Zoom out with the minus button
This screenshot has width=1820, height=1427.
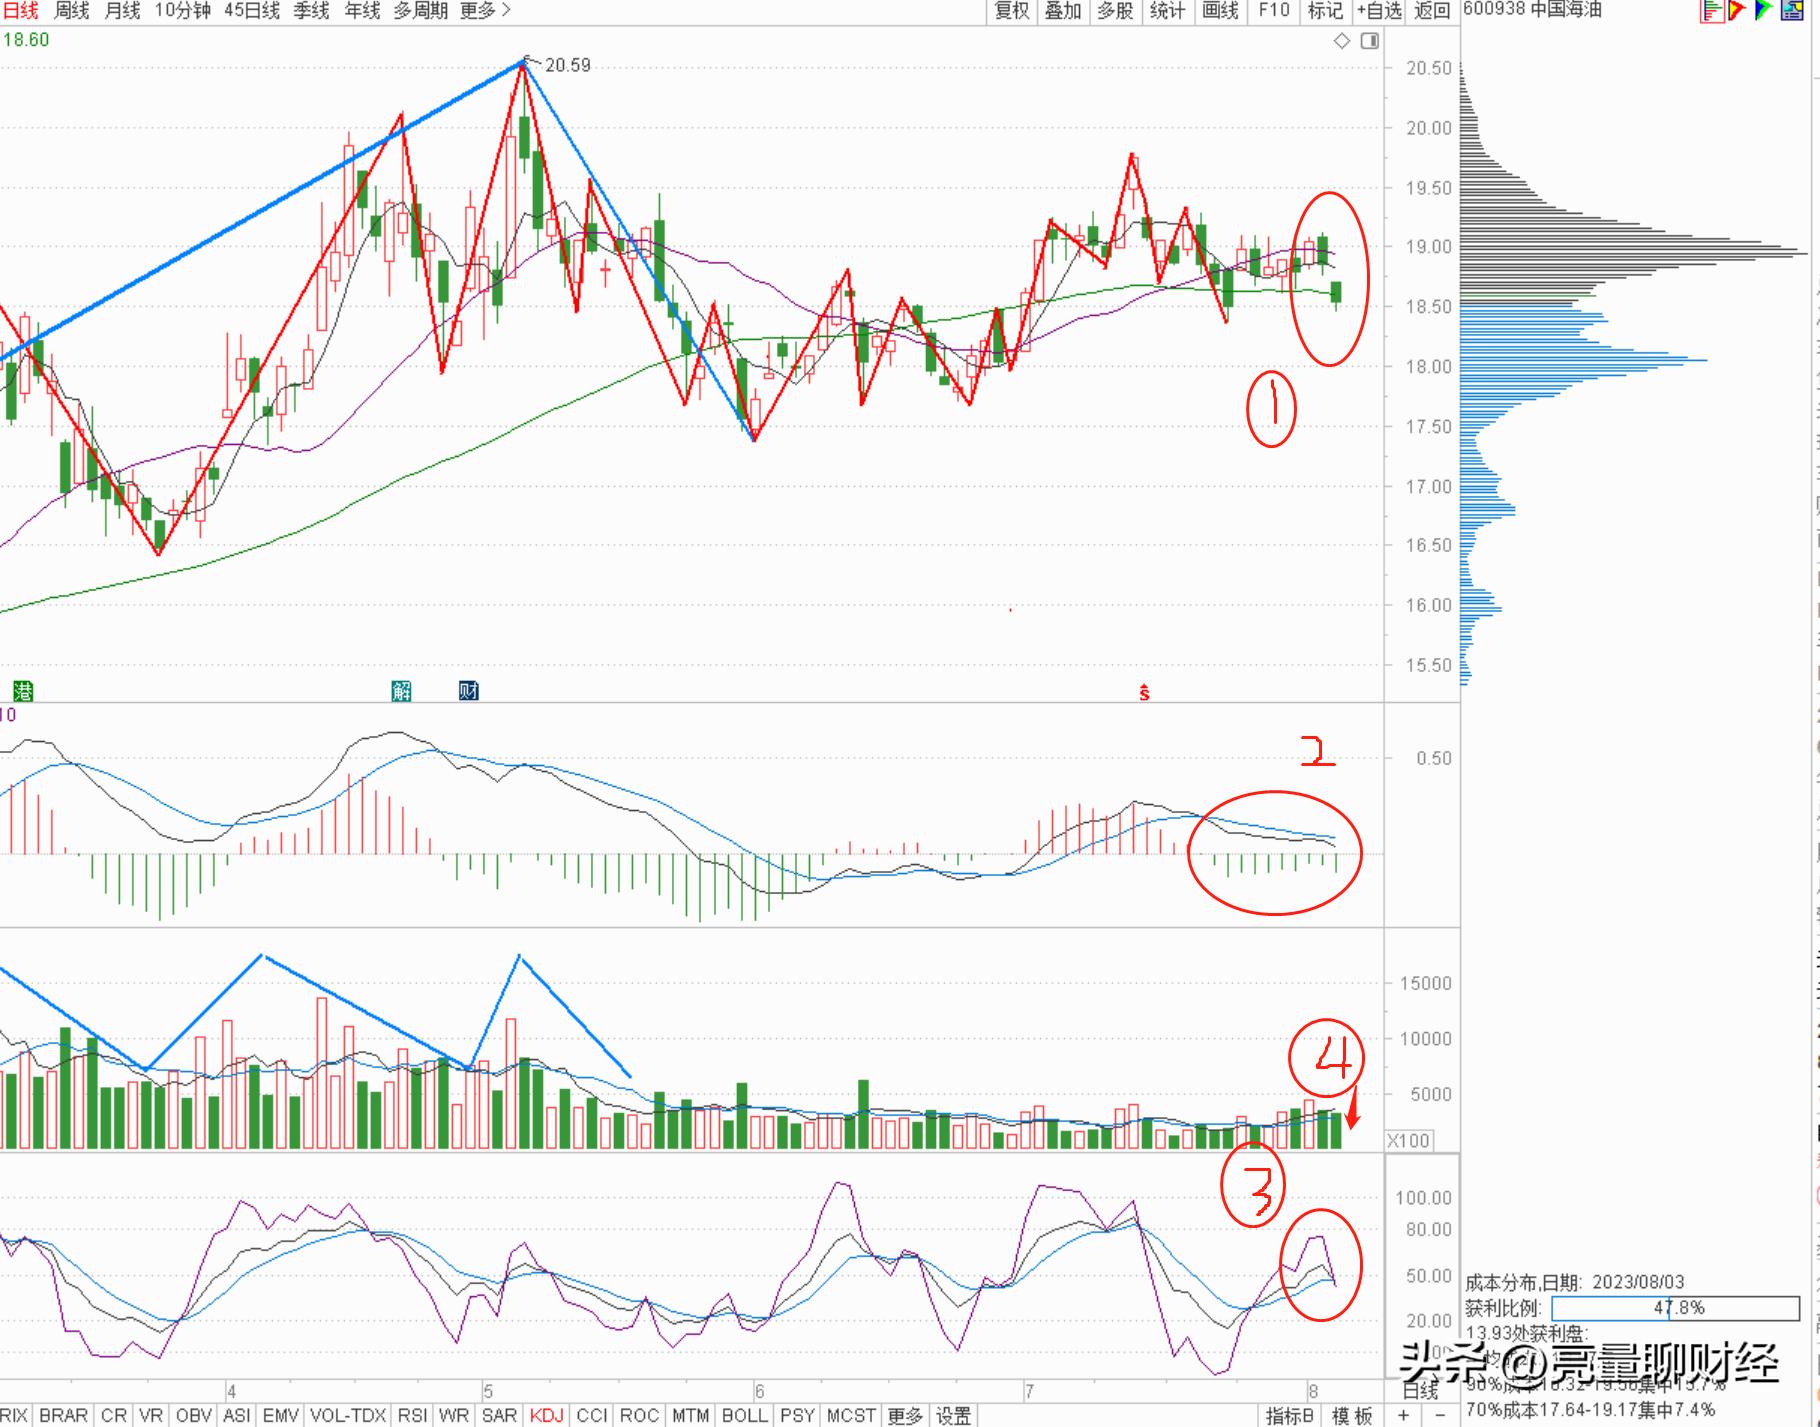pos(1440,1415)
